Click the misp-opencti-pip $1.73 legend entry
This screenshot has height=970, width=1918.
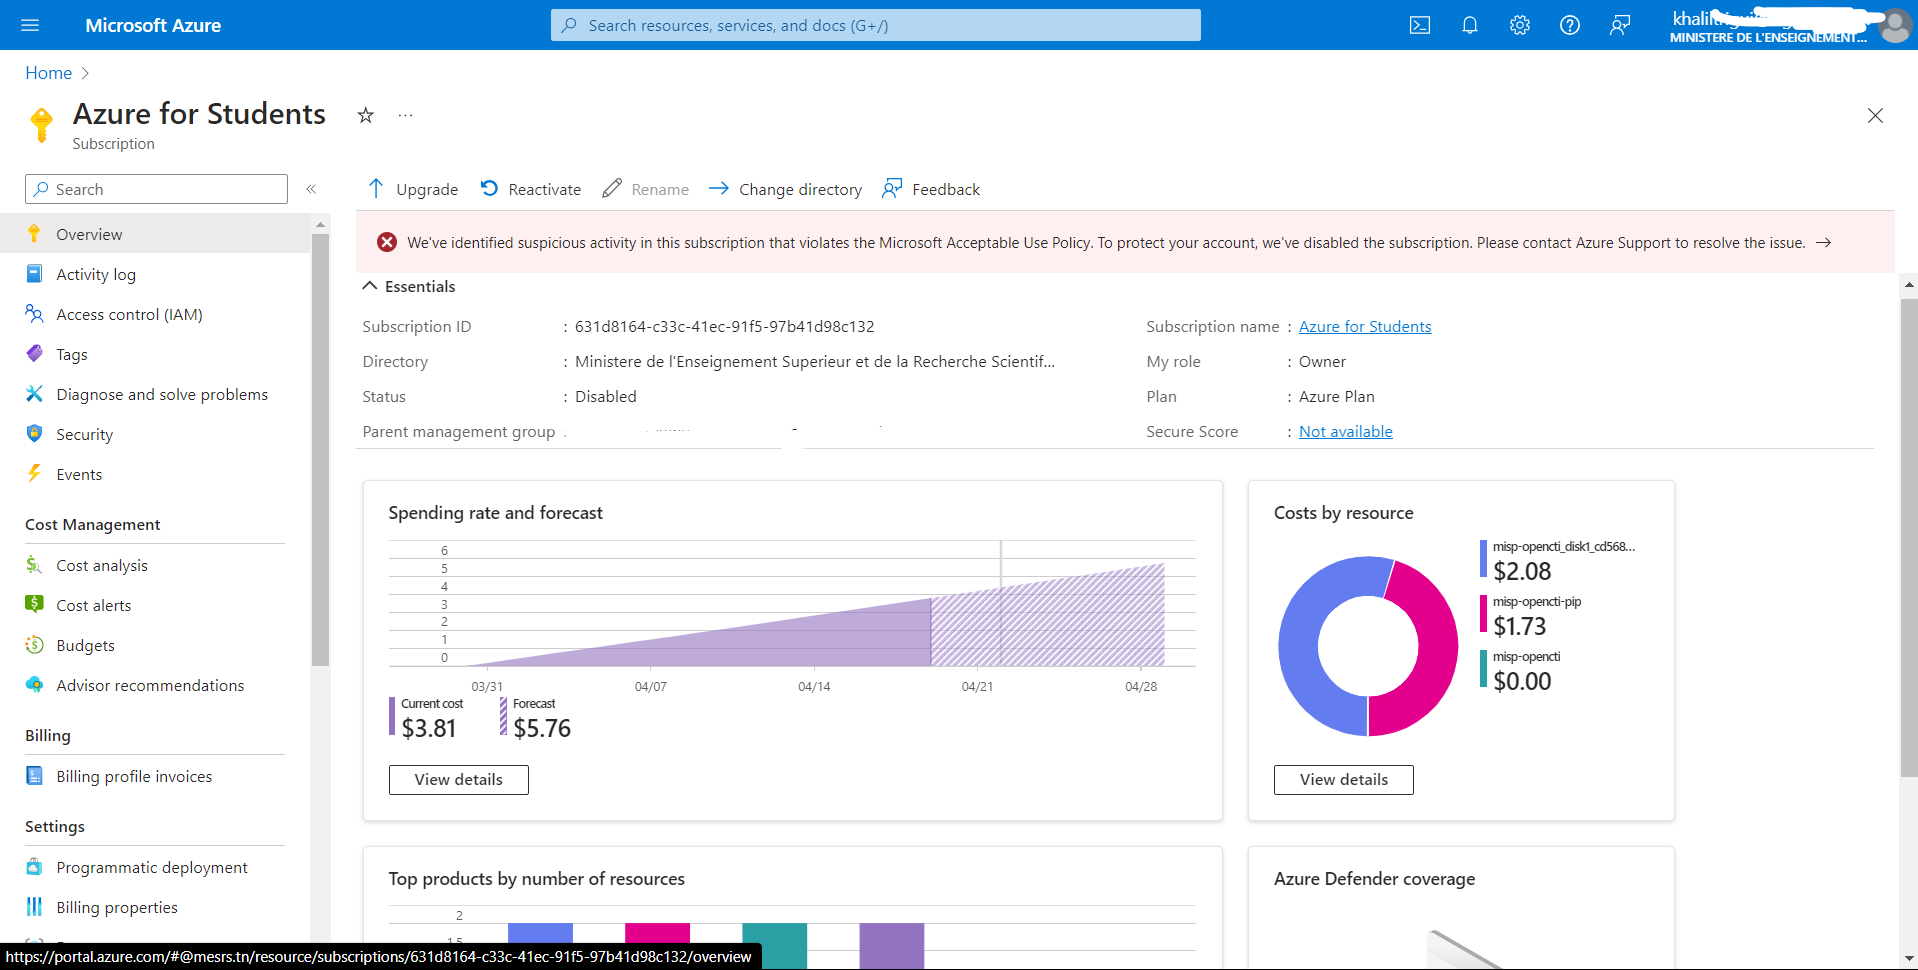(1530, 616)
